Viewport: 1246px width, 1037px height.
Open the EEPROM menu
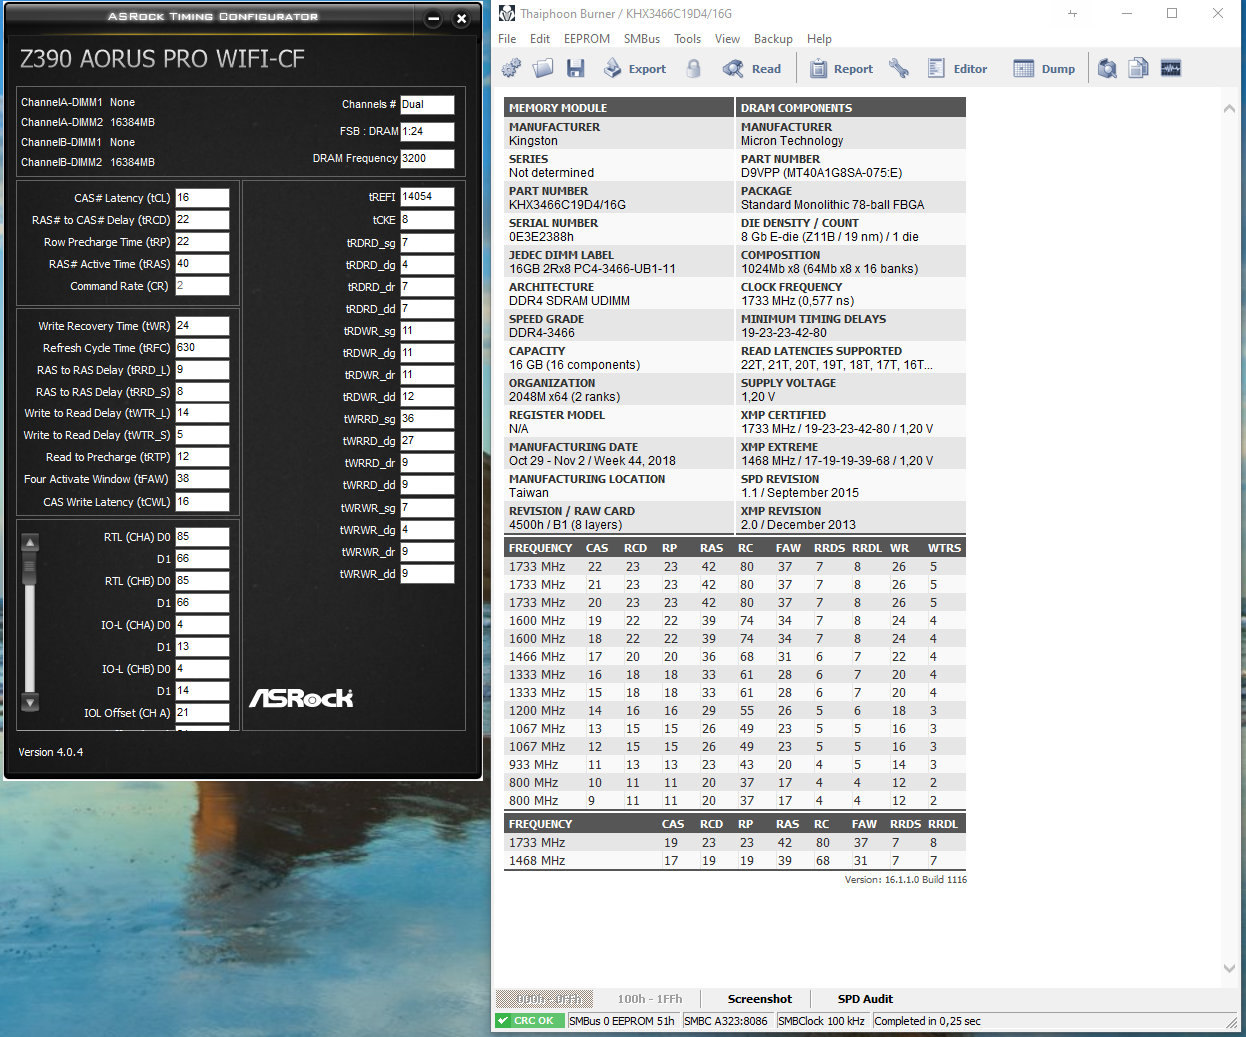coord(587,39)
